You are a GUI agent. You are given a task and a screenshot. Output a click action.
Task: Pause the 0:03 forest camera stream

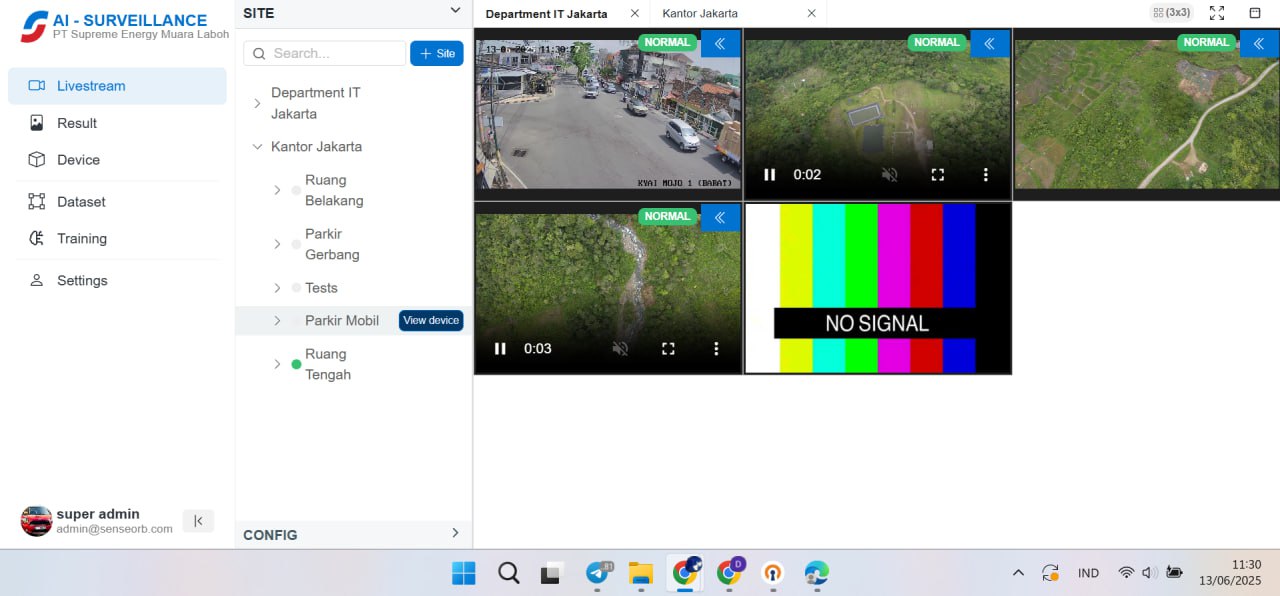(x=499, y=348)
